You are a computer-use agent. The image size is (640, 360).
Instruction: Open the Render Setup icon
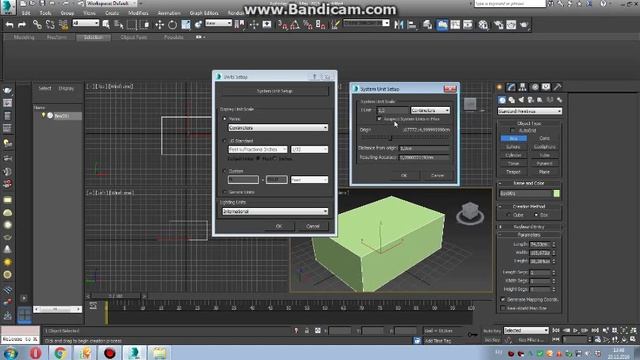(498, 25)
